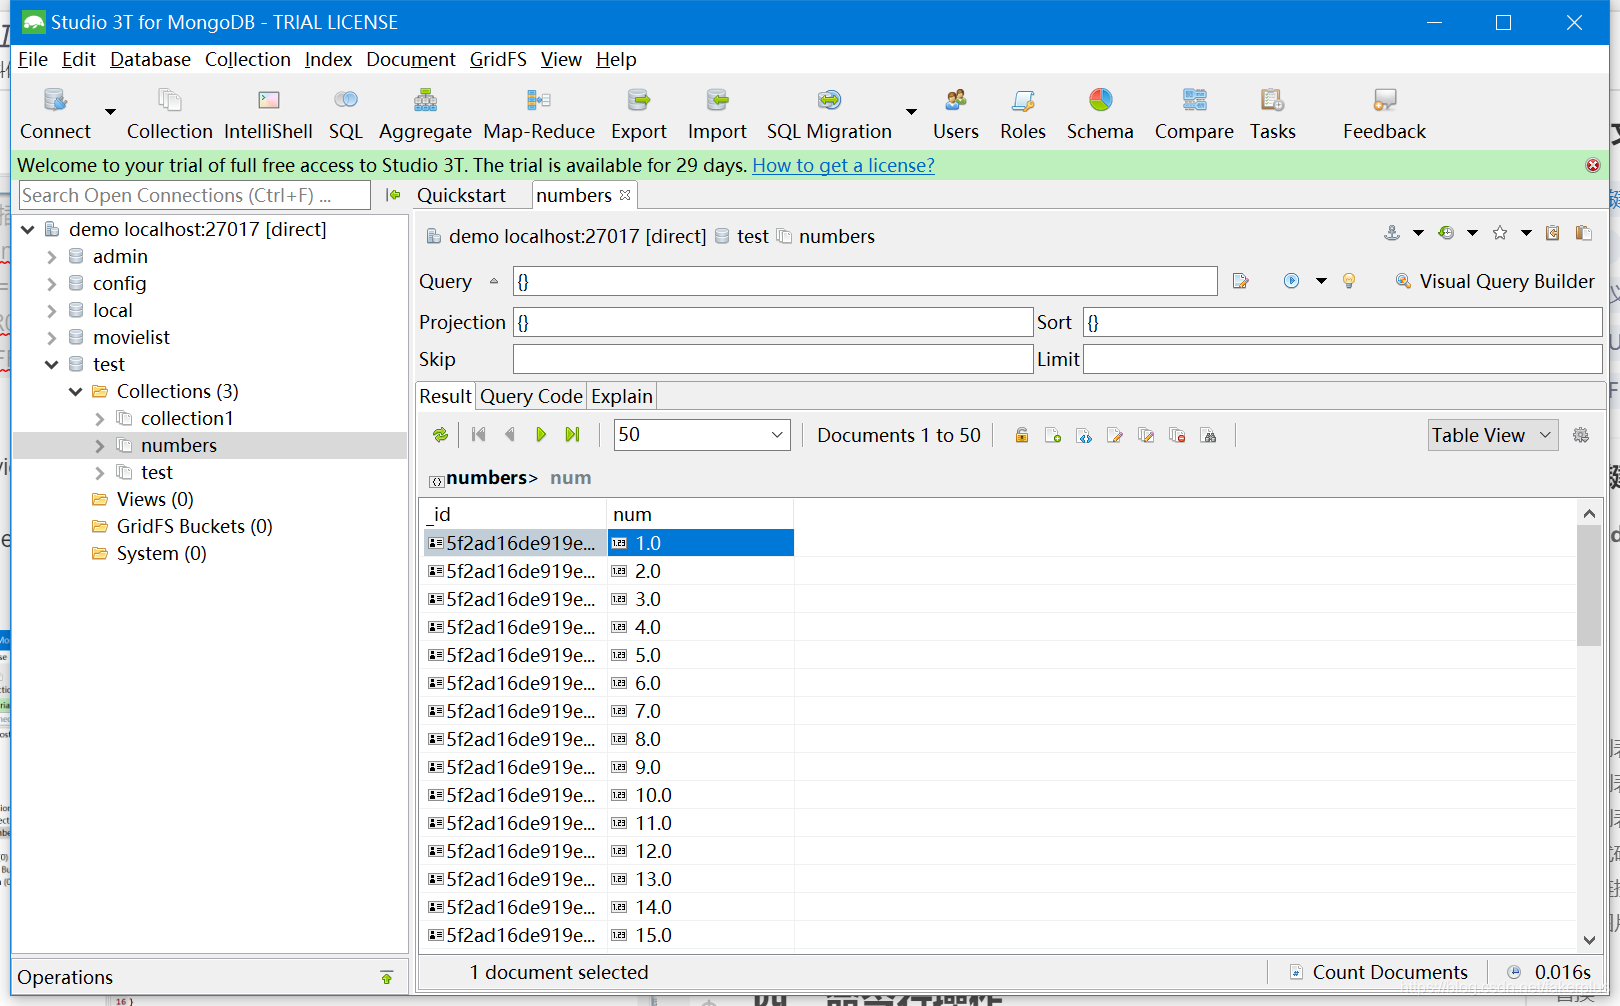Click the lightbulb query hint icon

click(x=1349, y=281)
